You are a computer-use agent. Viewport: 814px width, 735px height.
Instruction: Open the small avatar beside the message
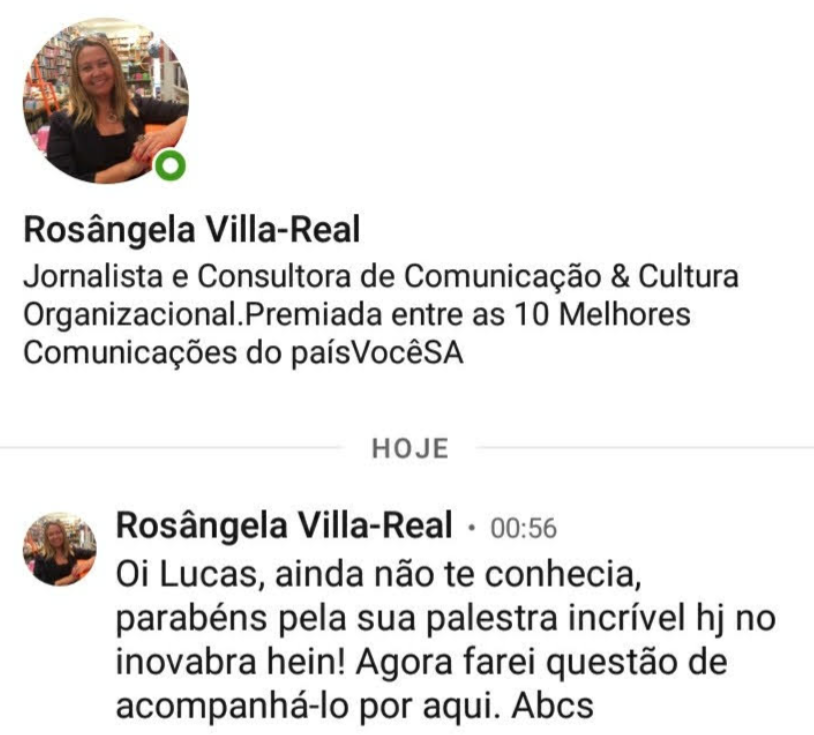60,549
